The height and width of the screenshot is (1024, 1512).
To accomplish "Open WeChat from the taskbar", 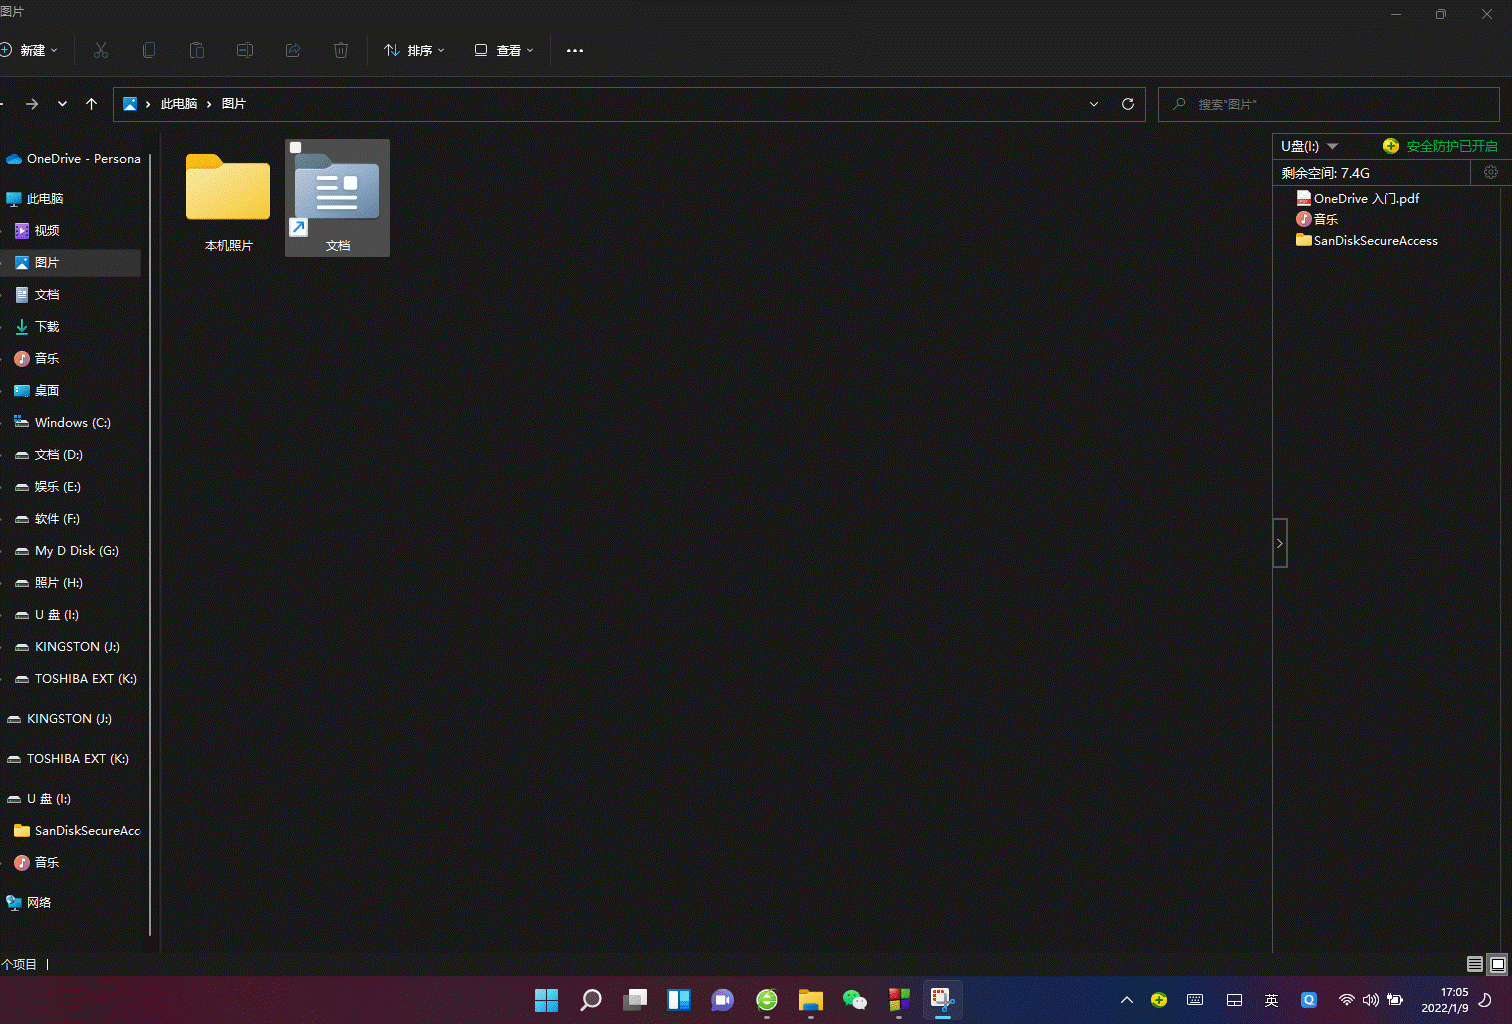I will click(855, 999).
